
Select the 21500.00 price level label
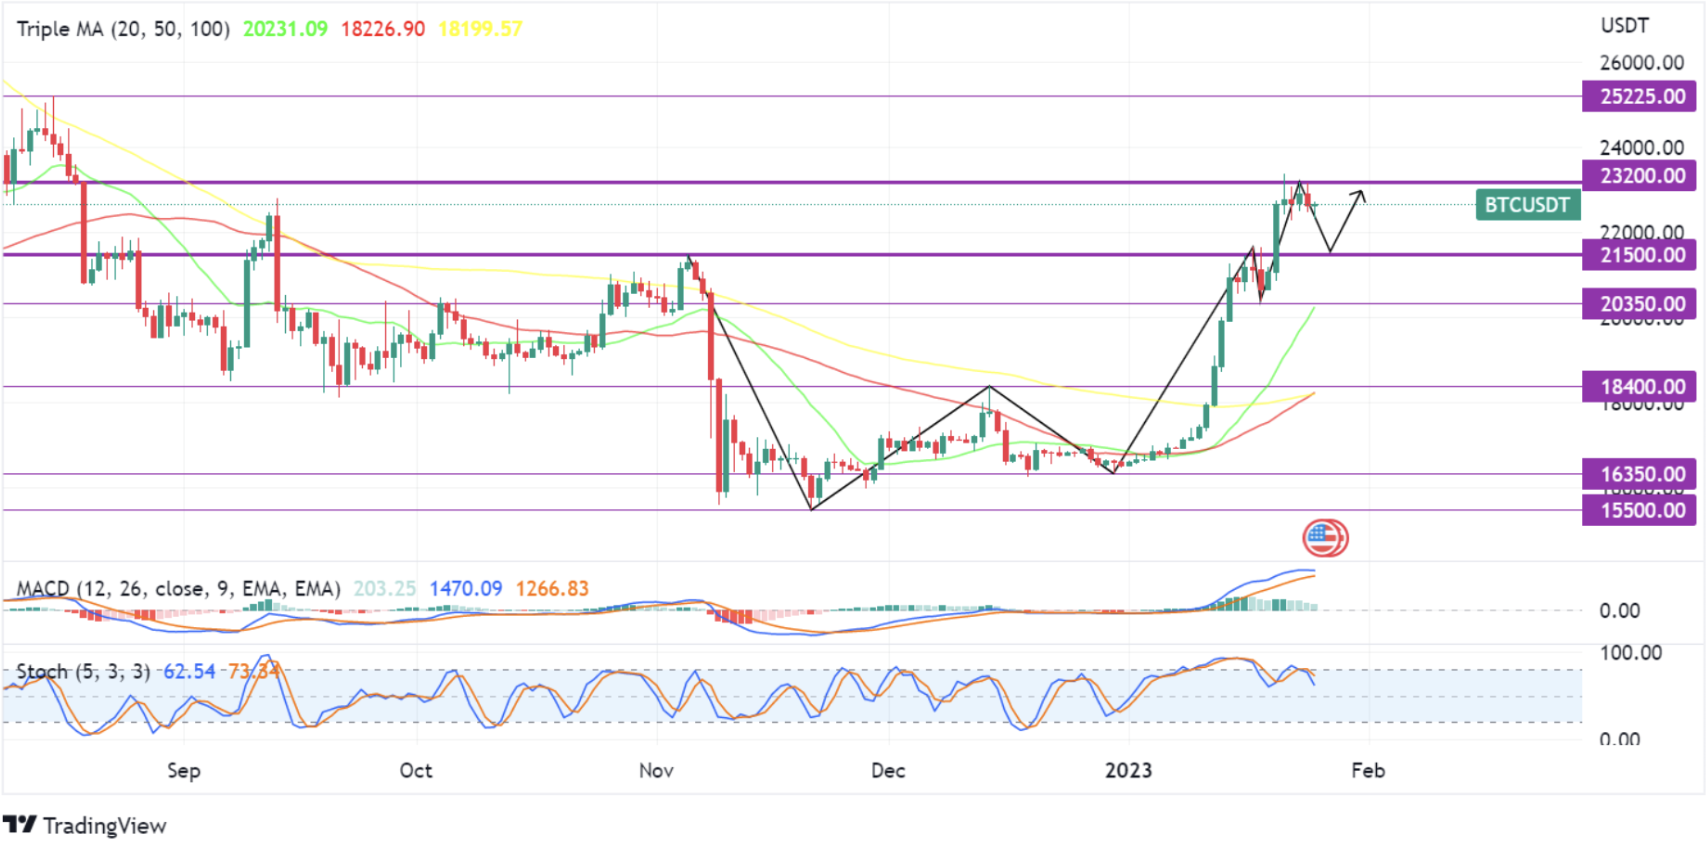point(1639,255)
